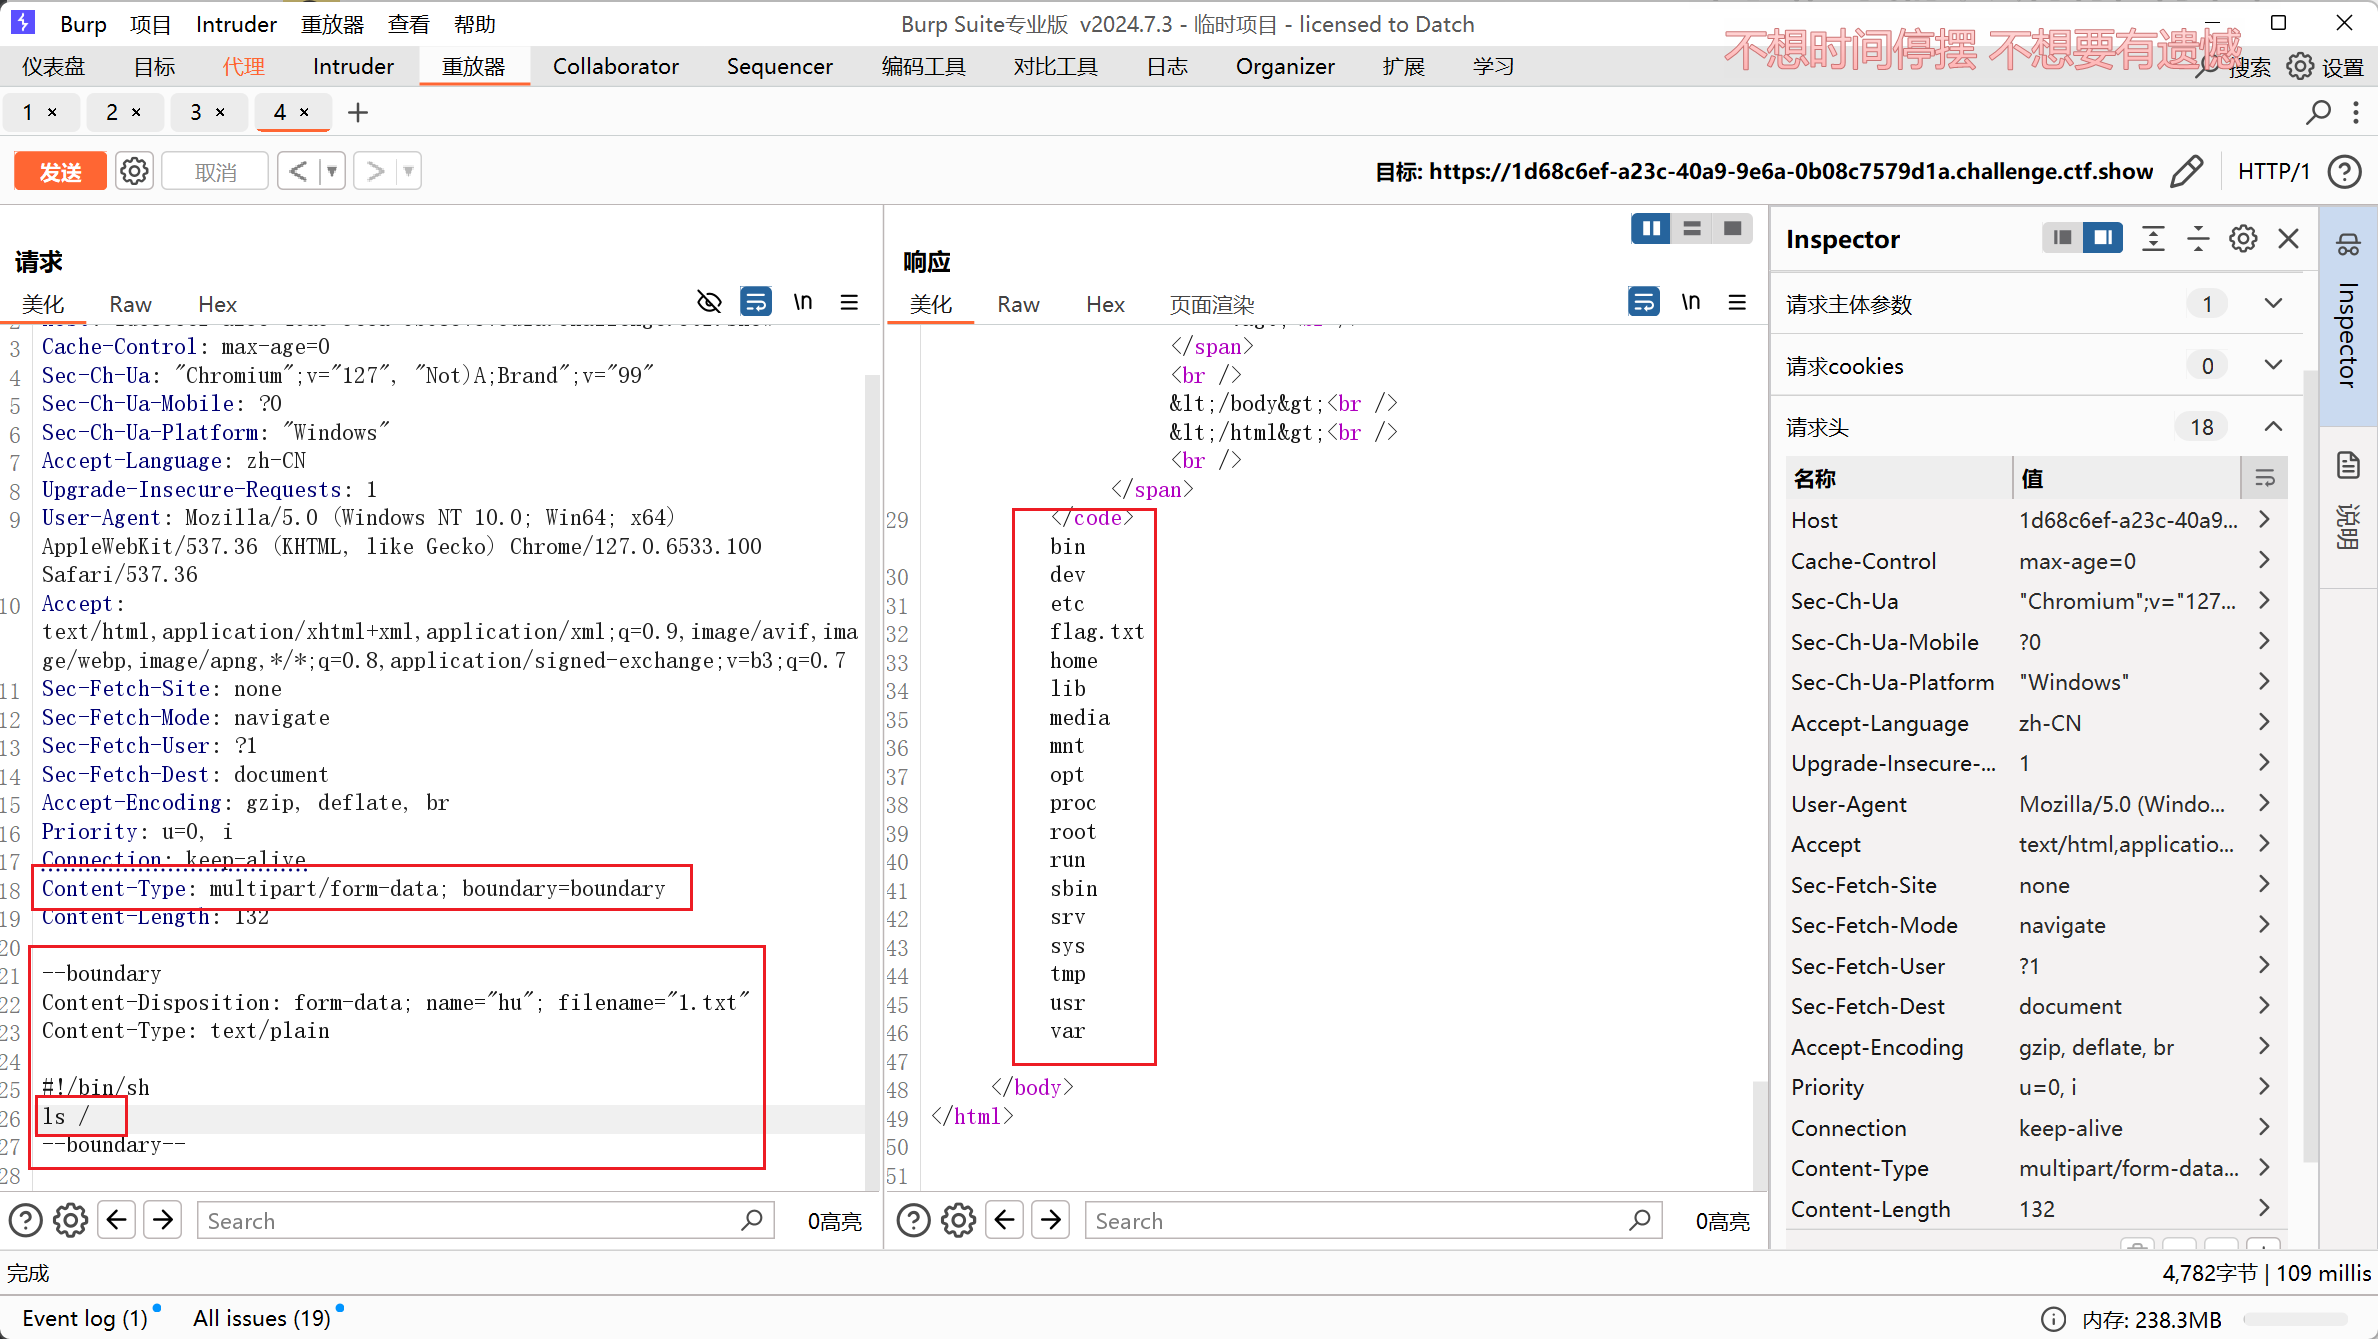This screenshot has height=1339, width=2378.
Task: Click the HTTP/1 protocol selector
Action: [x=2273, y=171]
